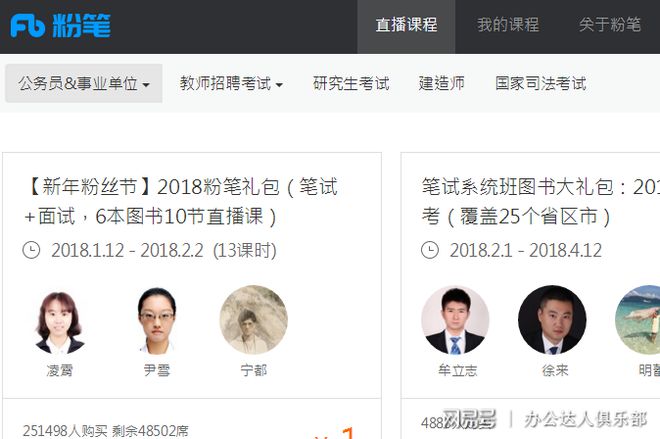The image size is (660, 439).
Task: Go to 我的课程 tab
Action: [508, 25]
